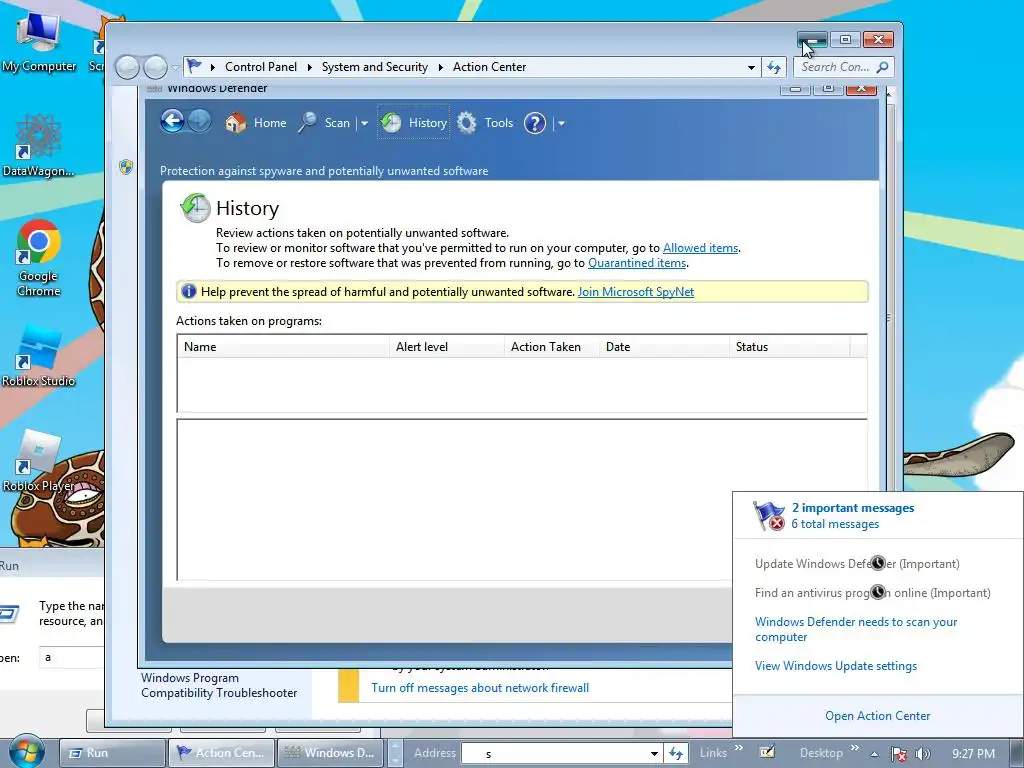Open Roblox Player desktop shortcut
The width and height of the screenshot is (1024, 768).
(39, 461)
